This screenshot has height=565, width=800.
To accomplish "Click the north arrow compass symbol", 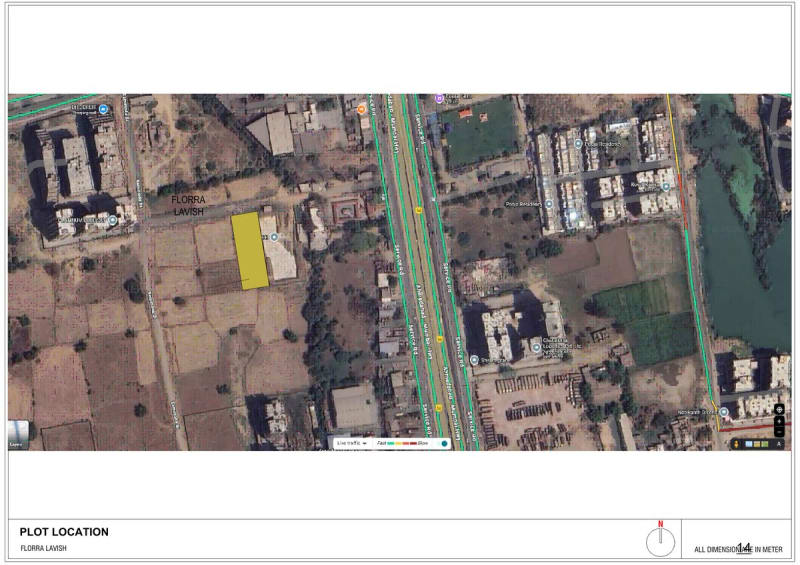I will coord(660,539).
